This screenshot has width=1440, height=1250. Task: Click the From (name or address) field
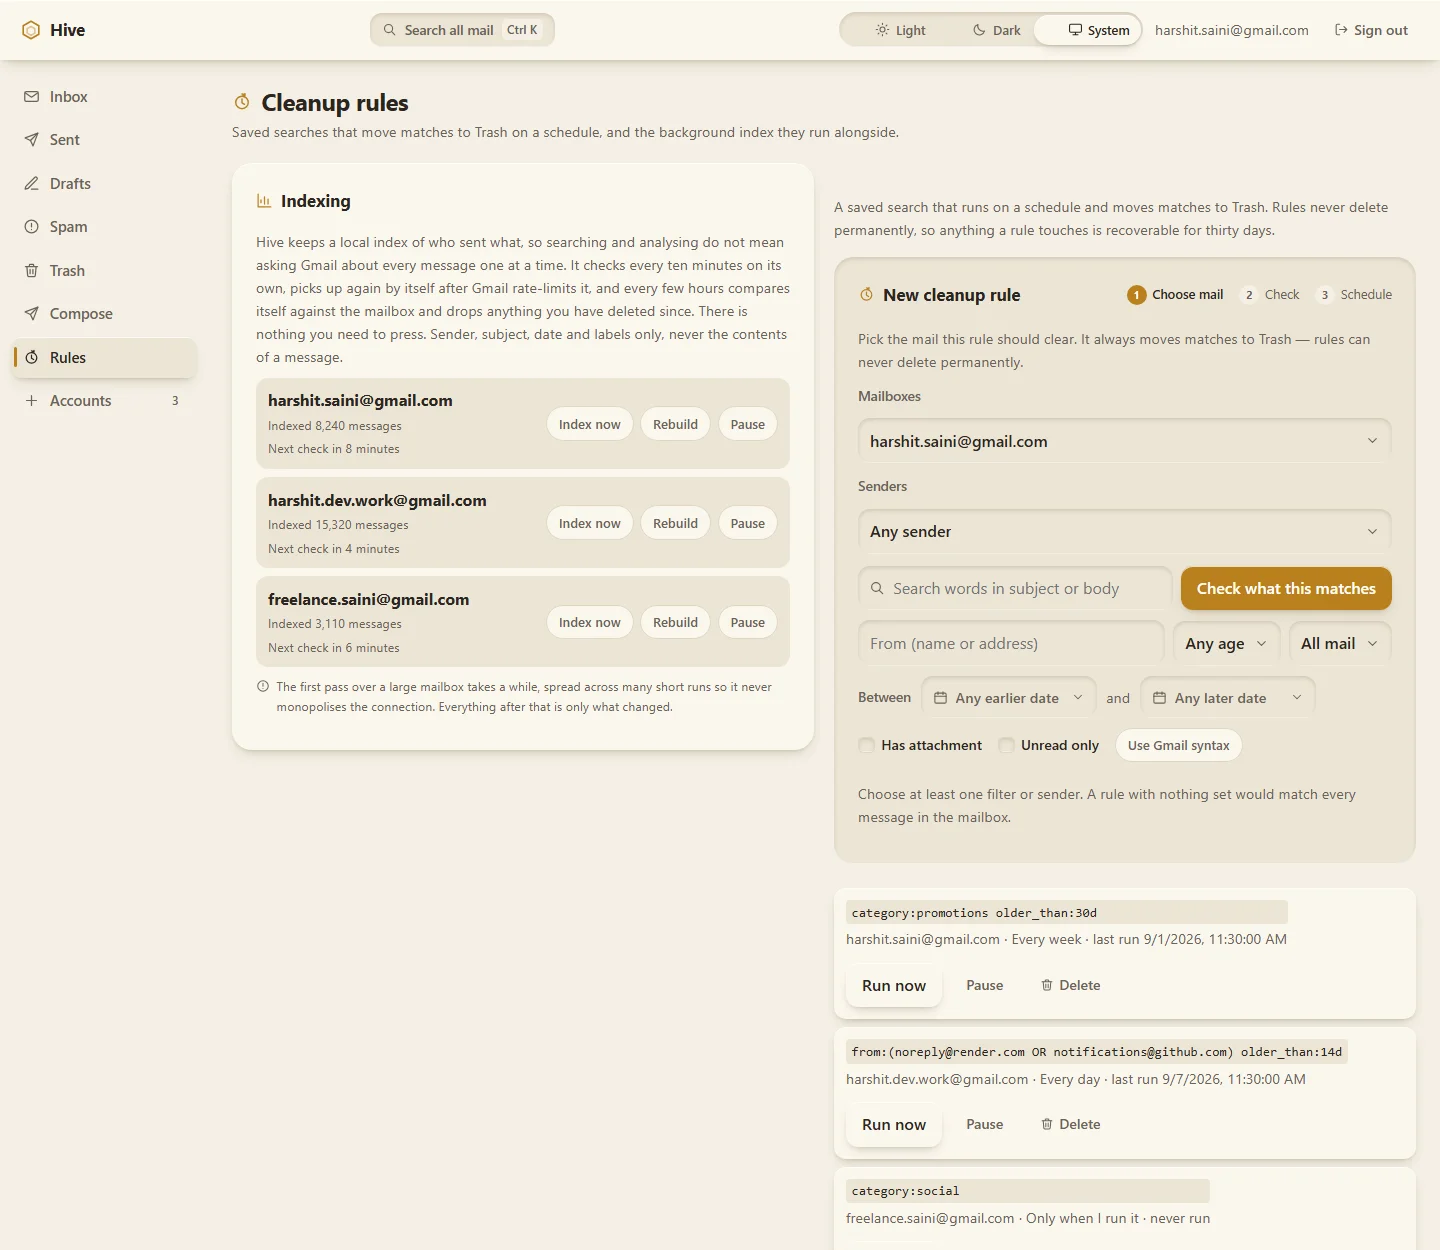pos(1011,644)
